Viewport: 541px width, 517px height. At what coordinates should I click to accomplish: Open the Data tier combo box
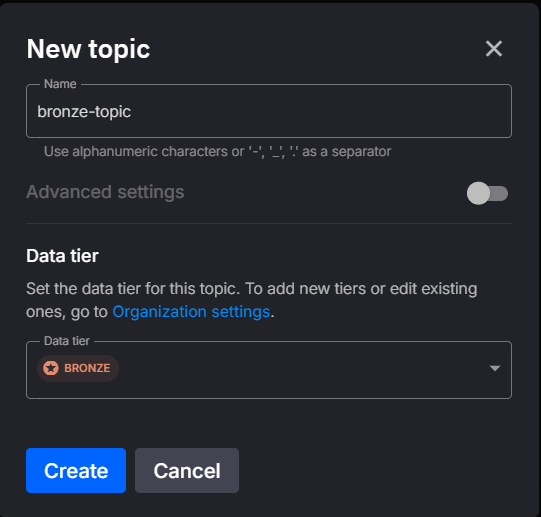(269, 370)
